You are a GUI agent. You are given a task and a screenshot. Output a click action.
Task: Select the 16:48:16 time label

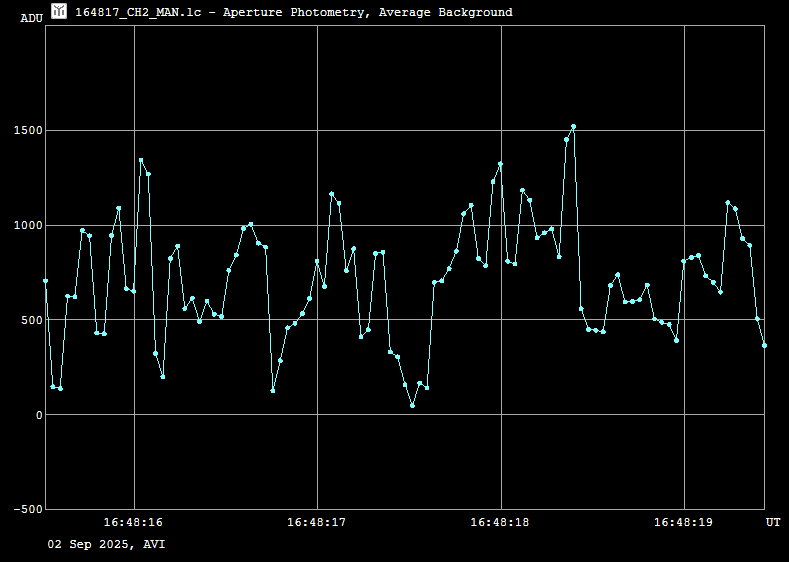[133, 522]
